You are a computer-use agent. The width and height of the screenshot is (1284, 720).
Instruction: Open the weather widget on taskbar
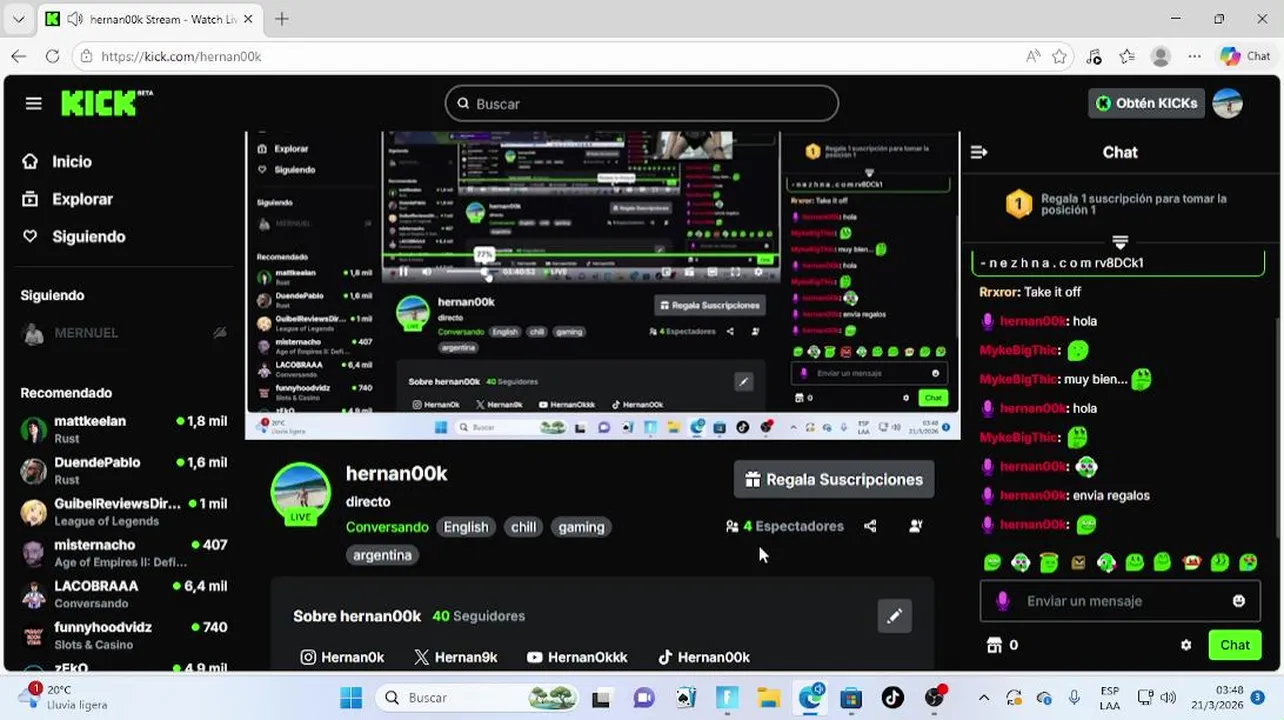tap(63, 697)
